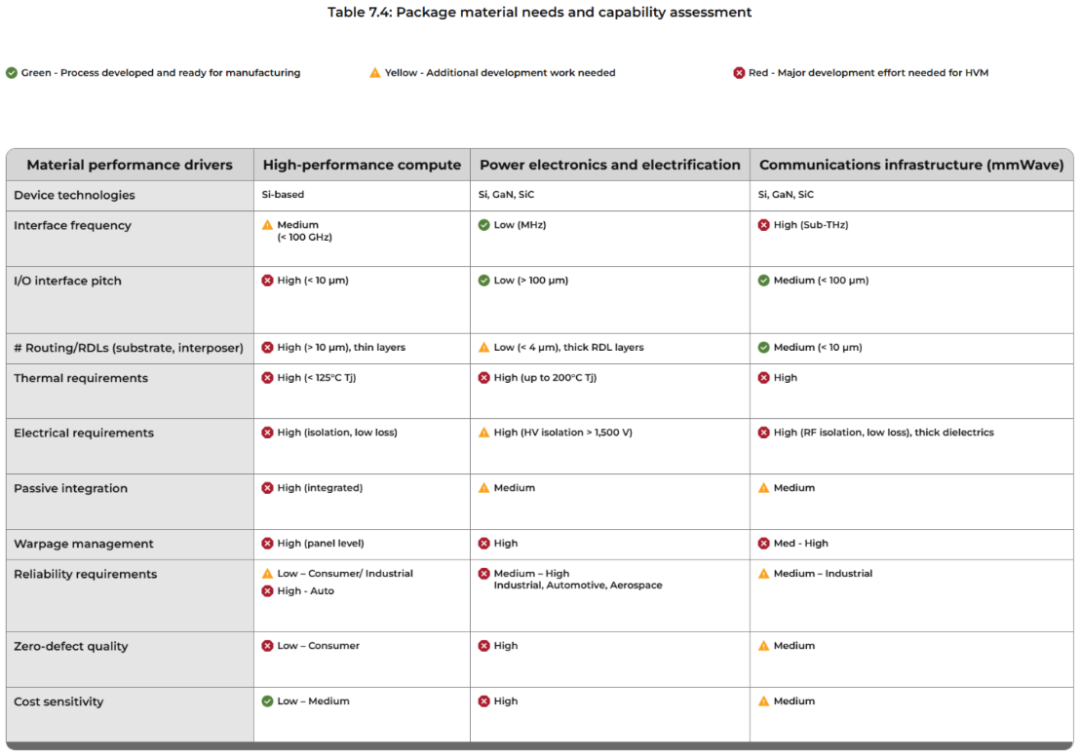
Task: Click the green check beside "Low (MHz)"
Action: pyautogui.click(x=484, y=225)
